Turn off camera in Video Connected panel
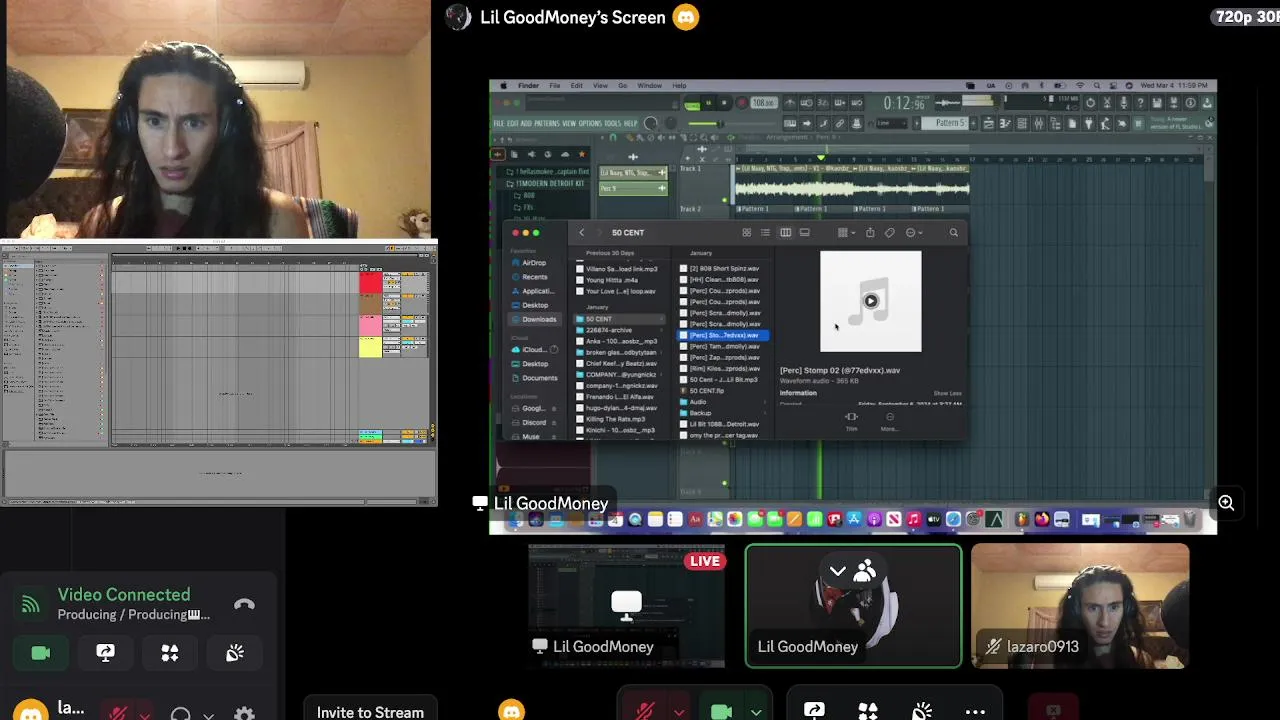 click(x=41, y=653)
